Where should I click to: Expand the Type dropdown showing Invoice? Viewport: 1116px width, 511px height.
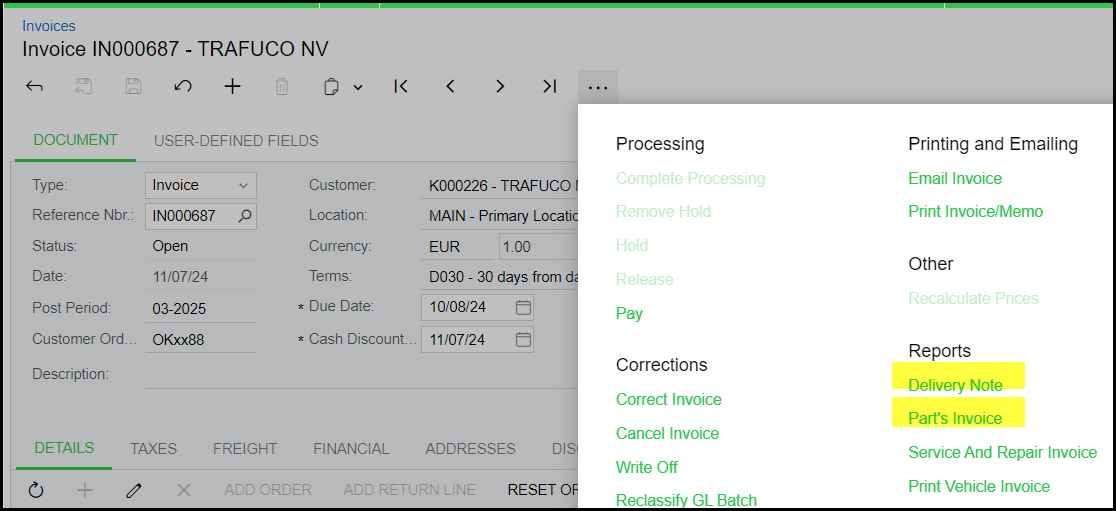243,185
